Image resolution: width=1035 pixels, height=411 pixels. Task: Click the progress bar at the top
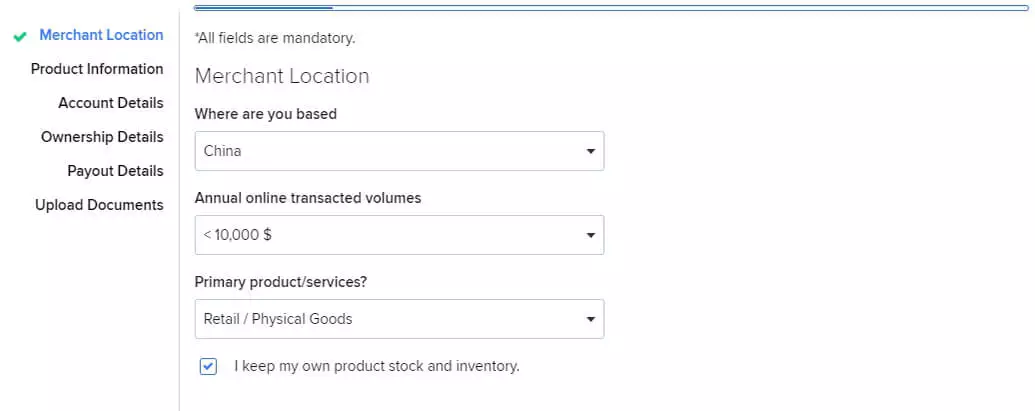(x=611, y=8)
